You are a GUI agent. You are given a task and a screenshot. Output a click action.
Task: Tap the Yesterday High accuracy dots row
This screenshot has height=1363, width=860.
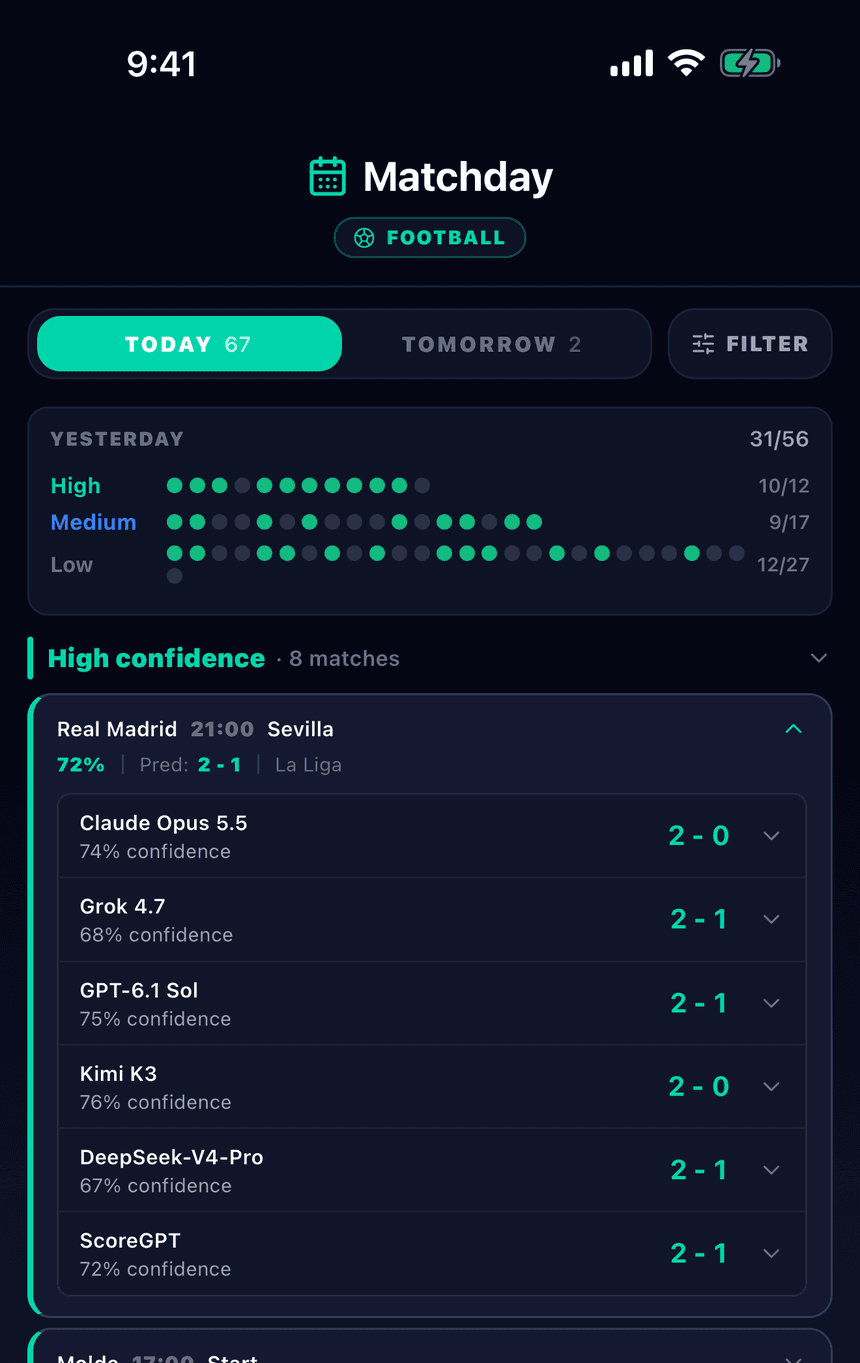(298, 486)
